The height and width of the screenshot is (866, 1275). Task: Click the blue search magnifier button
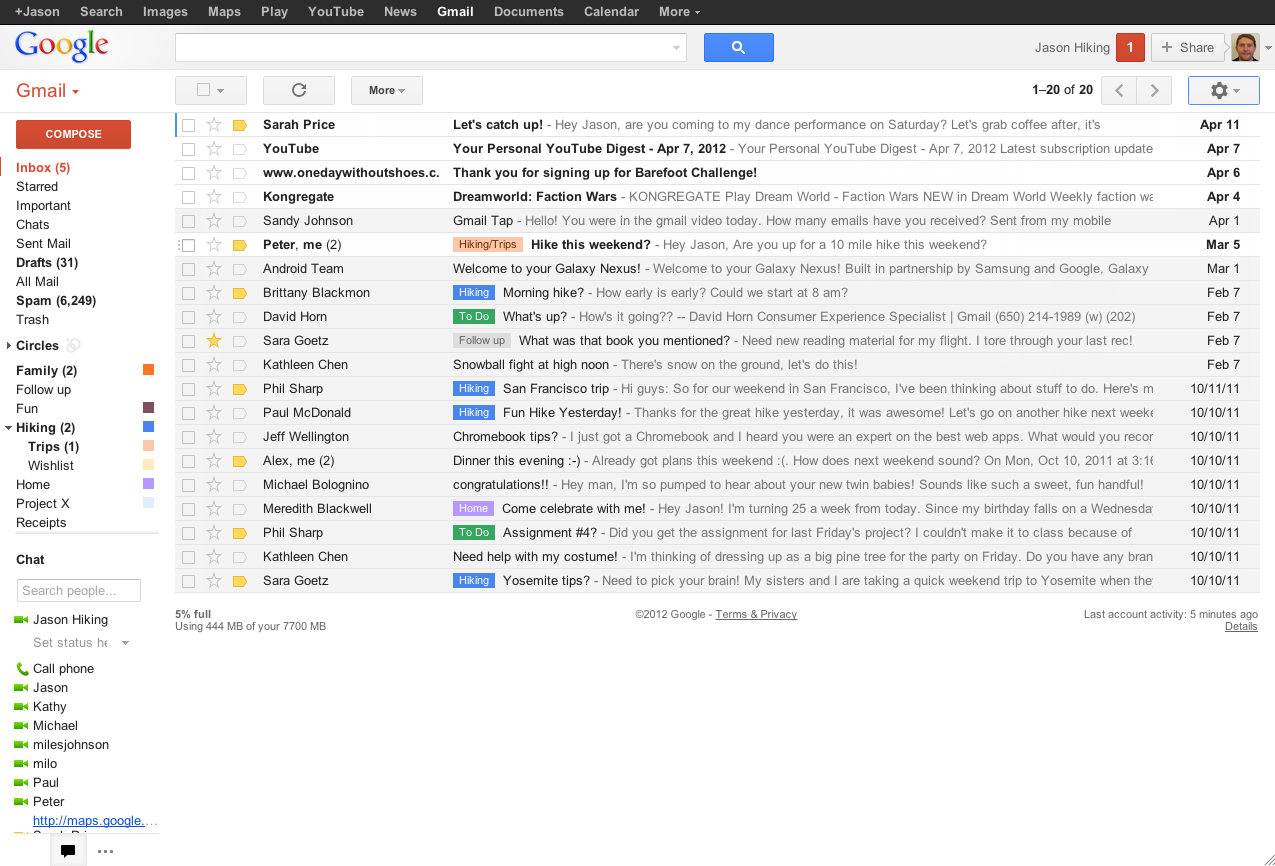(x=738, y=47)
